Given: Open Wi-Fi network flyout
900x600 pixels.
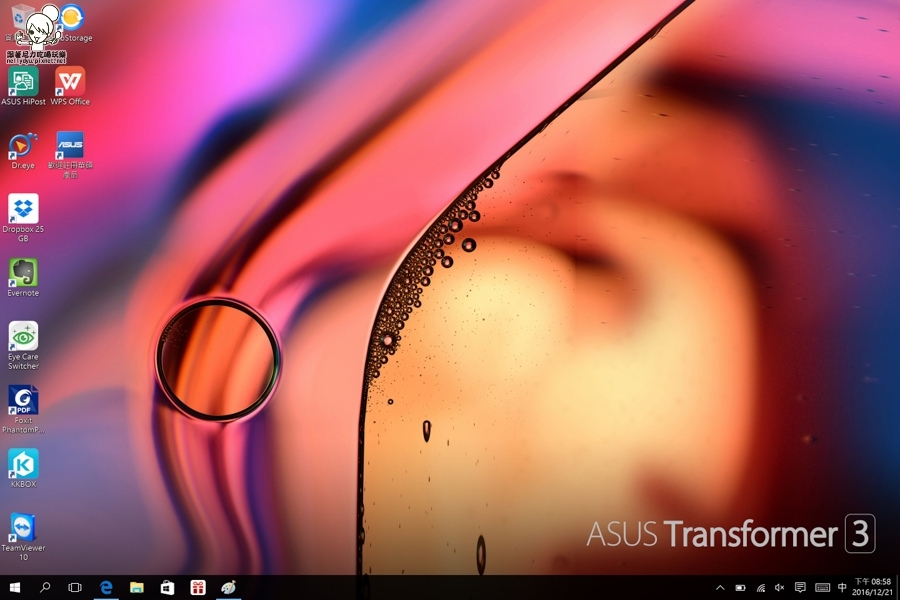Looking at the screenshot, I should tap(761, 587).
